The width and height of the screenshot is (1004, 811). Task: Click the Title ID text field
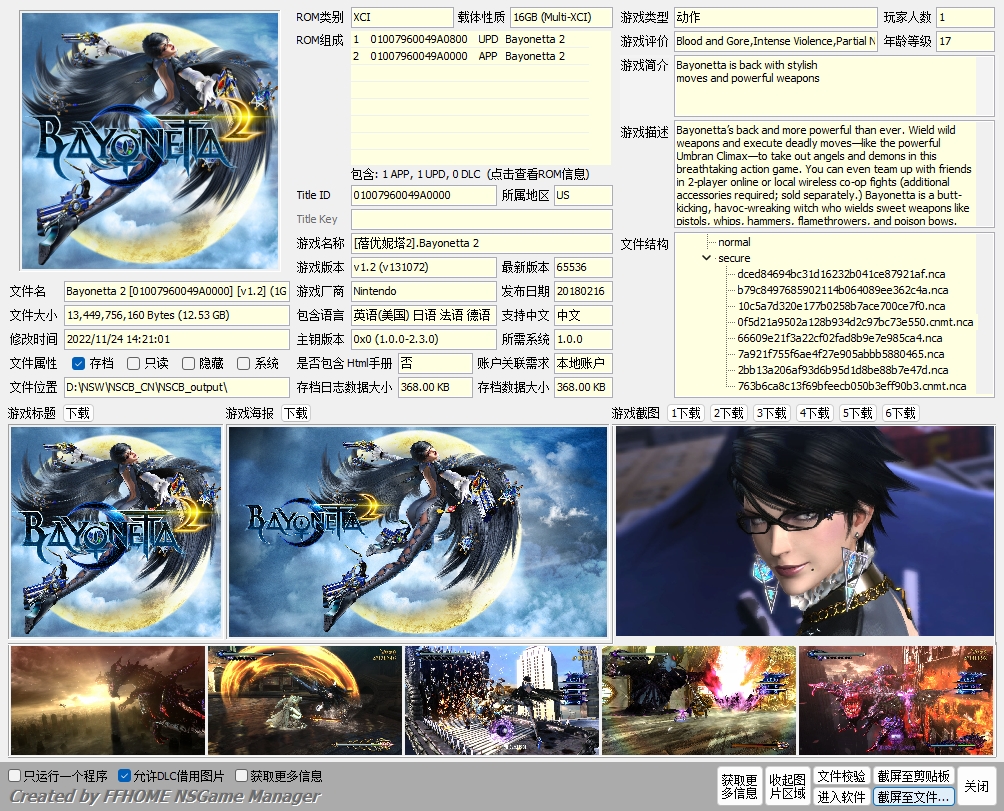coord(423,195)
